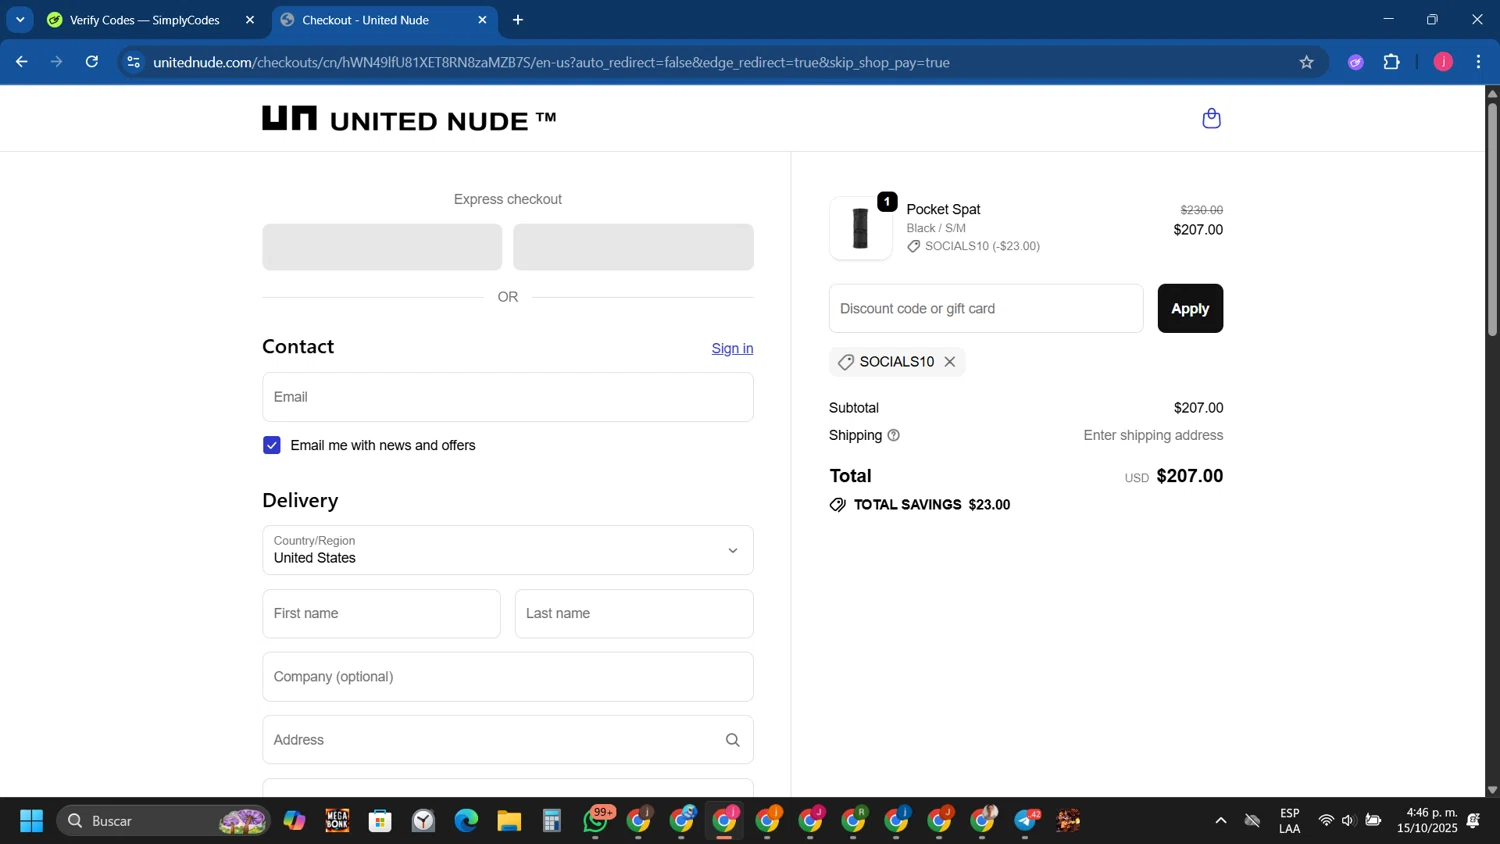Image resolution: width=1500 pixels, height=844 pixels.
Task: Open Microsoft Store from the taskbar
Action: [380, 821]
